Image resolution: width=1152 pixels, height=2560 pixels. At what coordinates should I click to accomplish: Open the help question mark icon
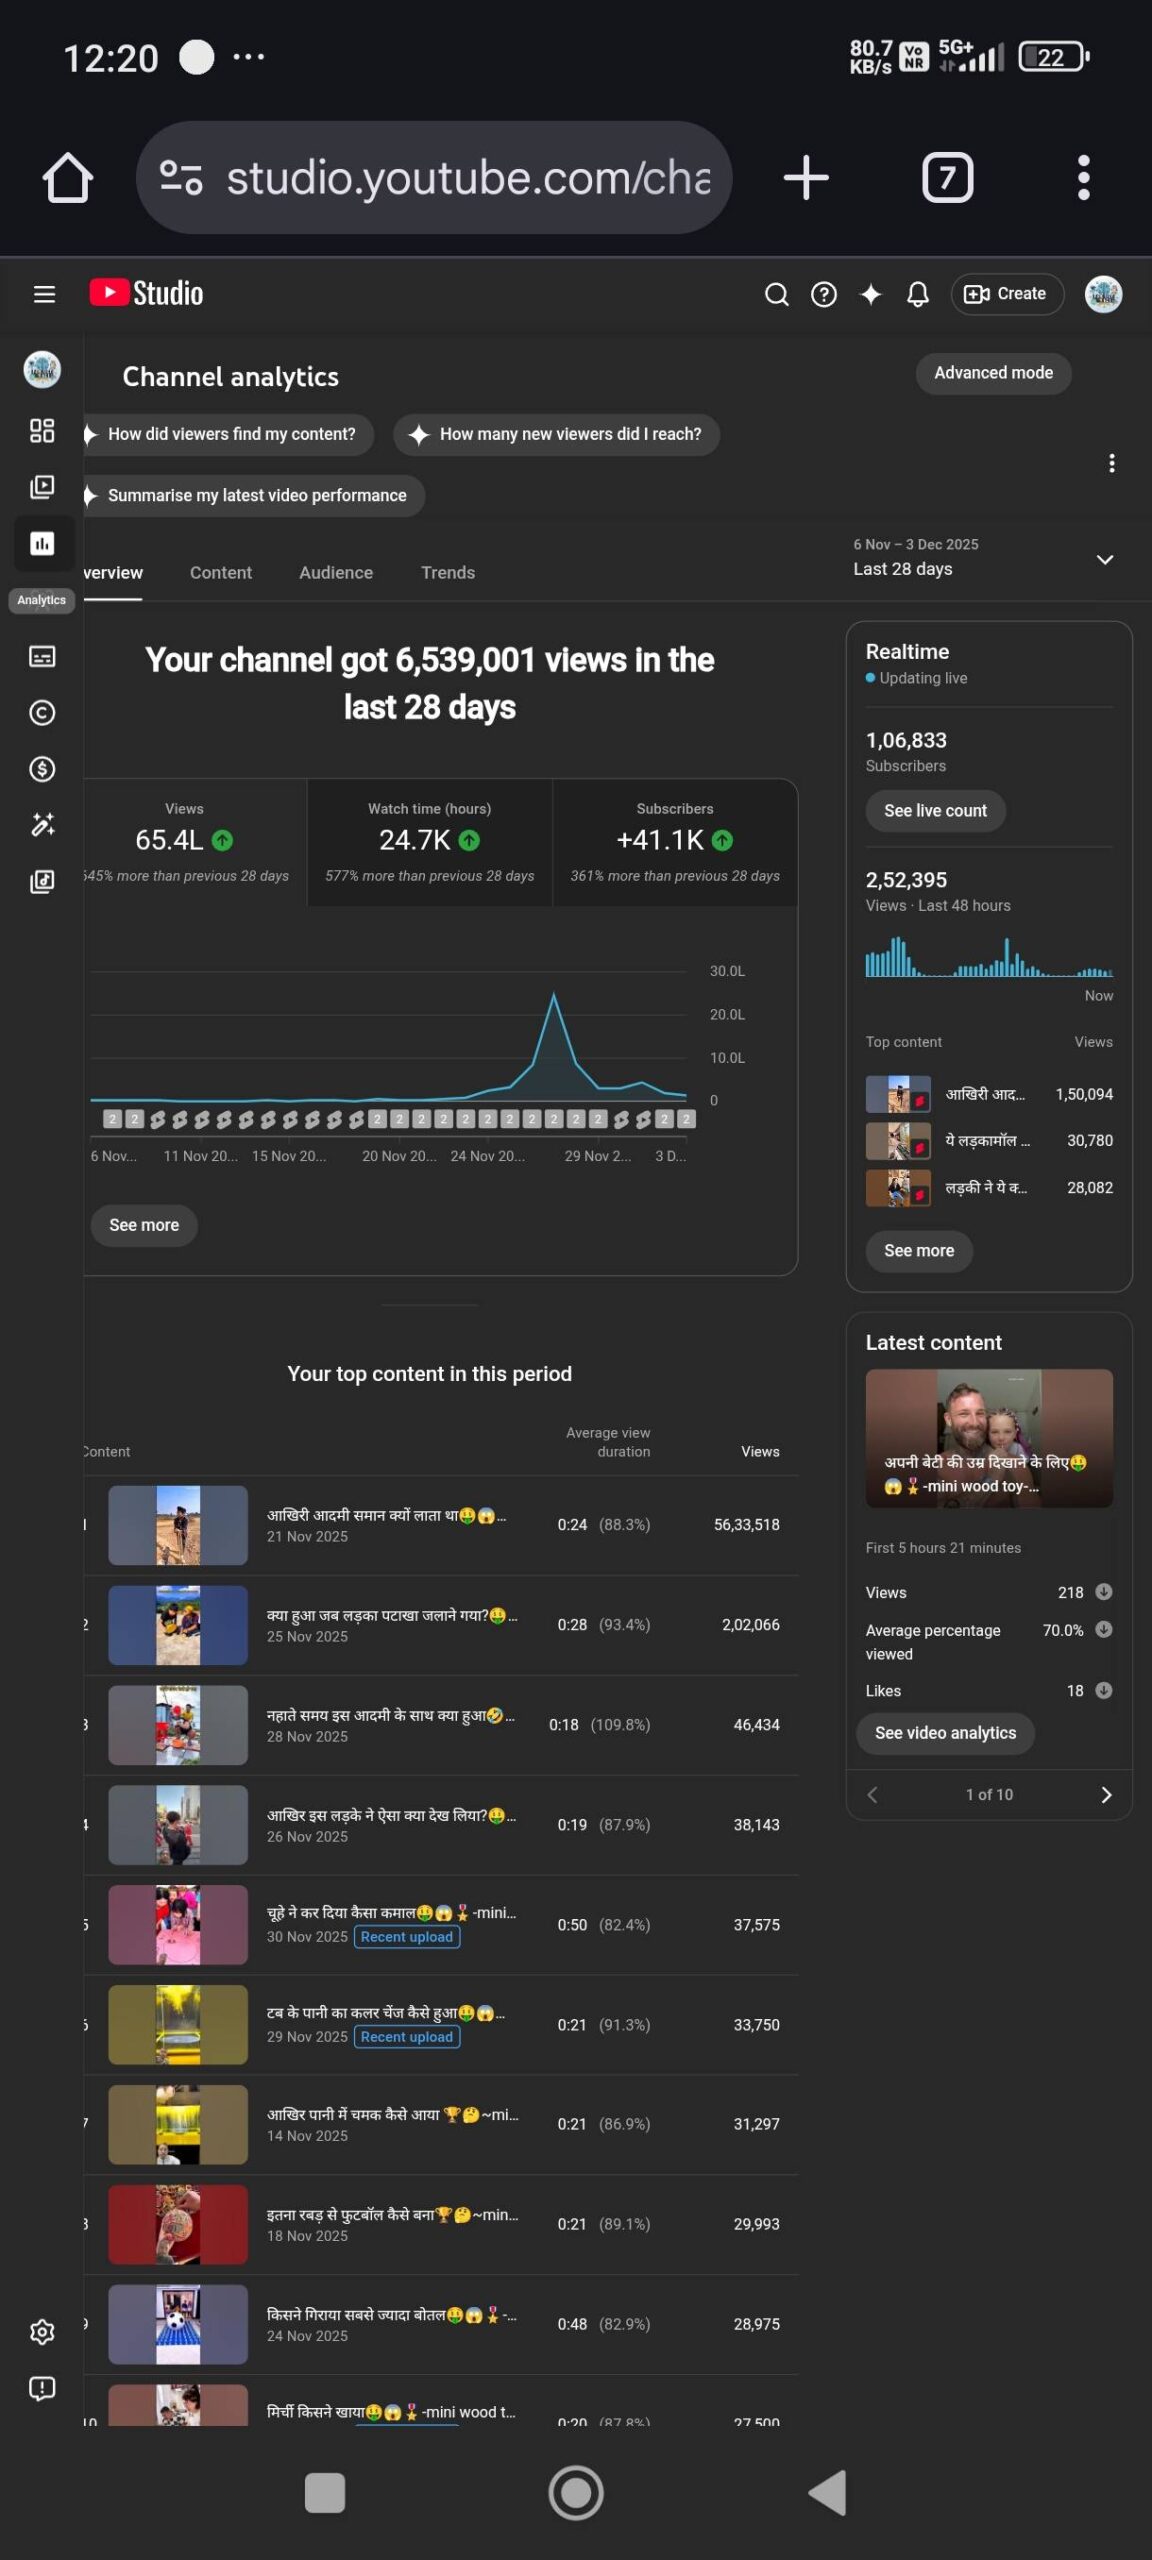tap(823, 294)
